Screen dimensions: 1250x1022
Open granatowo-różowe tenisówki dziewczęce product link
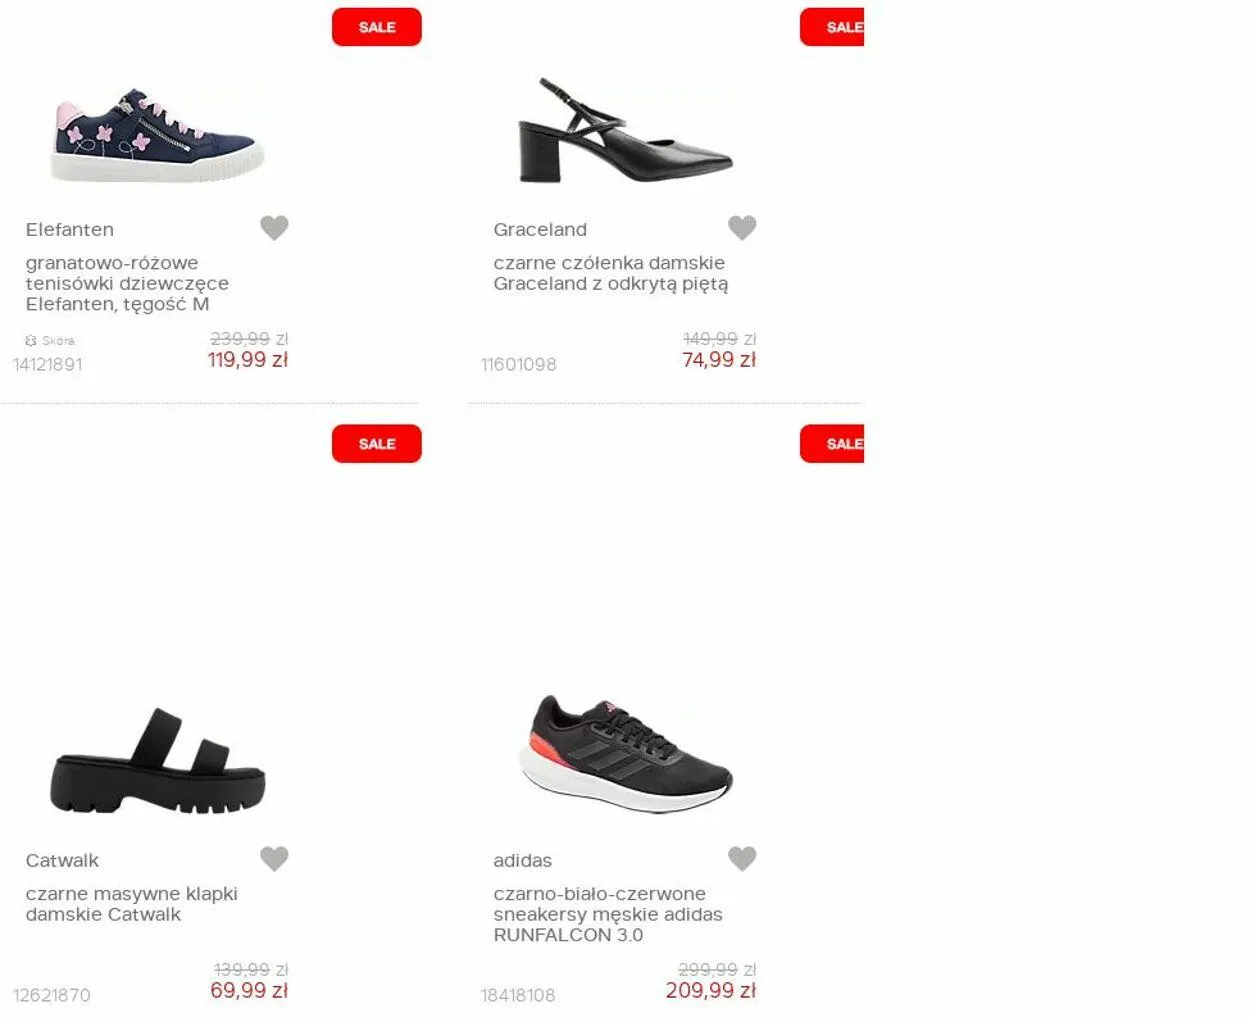(x=127, y=284)
